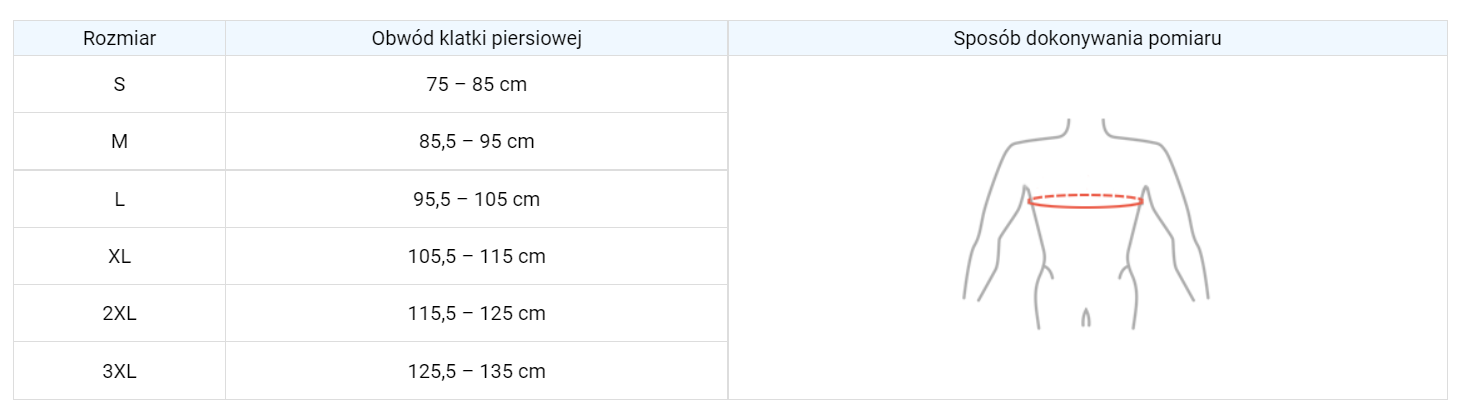Image resolution: width=1460 pixels, height=413 pixels.
Task: Select the size 2XL cell
Action: 119,313
